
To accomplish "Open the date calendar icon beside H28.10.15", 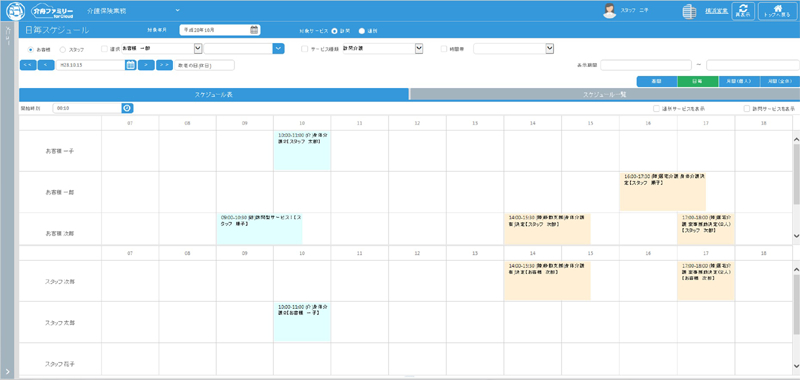I will point(131,65).
